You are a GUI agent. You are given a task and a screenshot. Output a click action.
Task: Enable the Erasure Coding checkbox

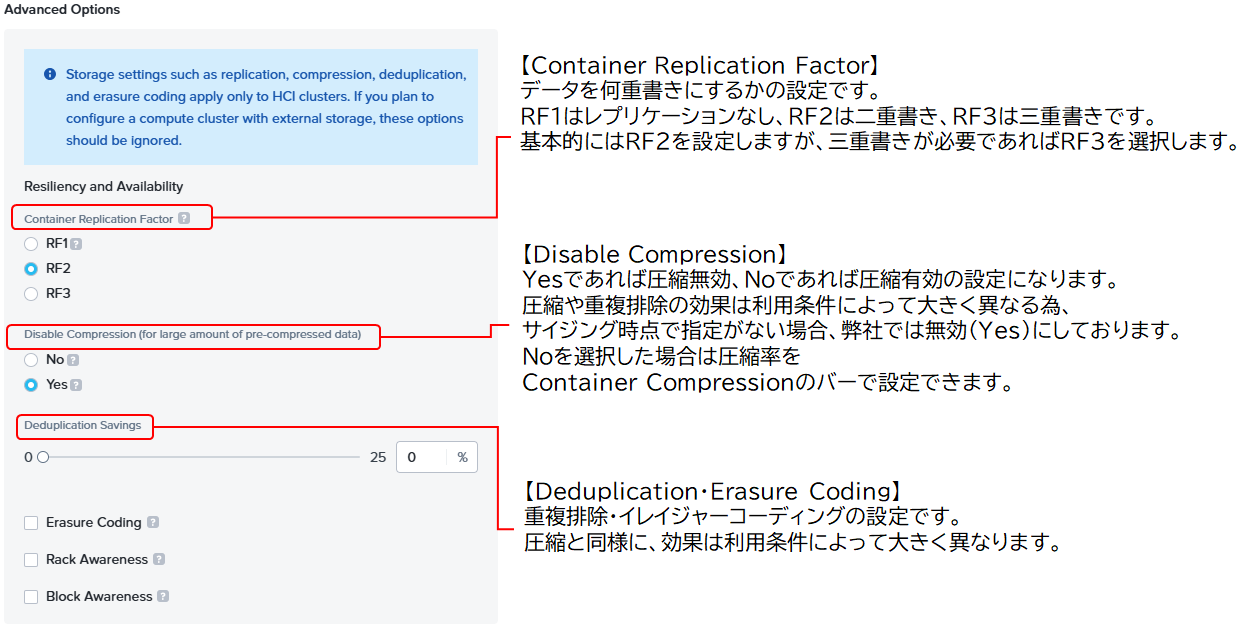[x=31, y=523]
